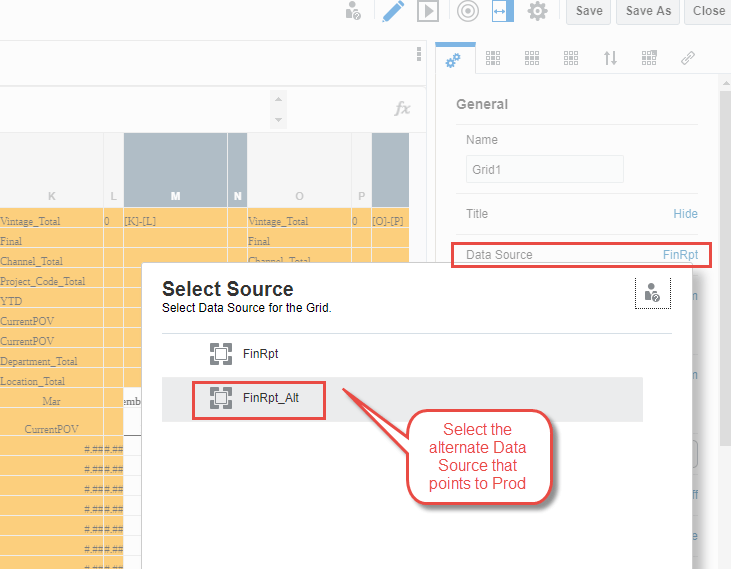Toggle the fit-width horizontal arrows icon

[x=502, y=11]
